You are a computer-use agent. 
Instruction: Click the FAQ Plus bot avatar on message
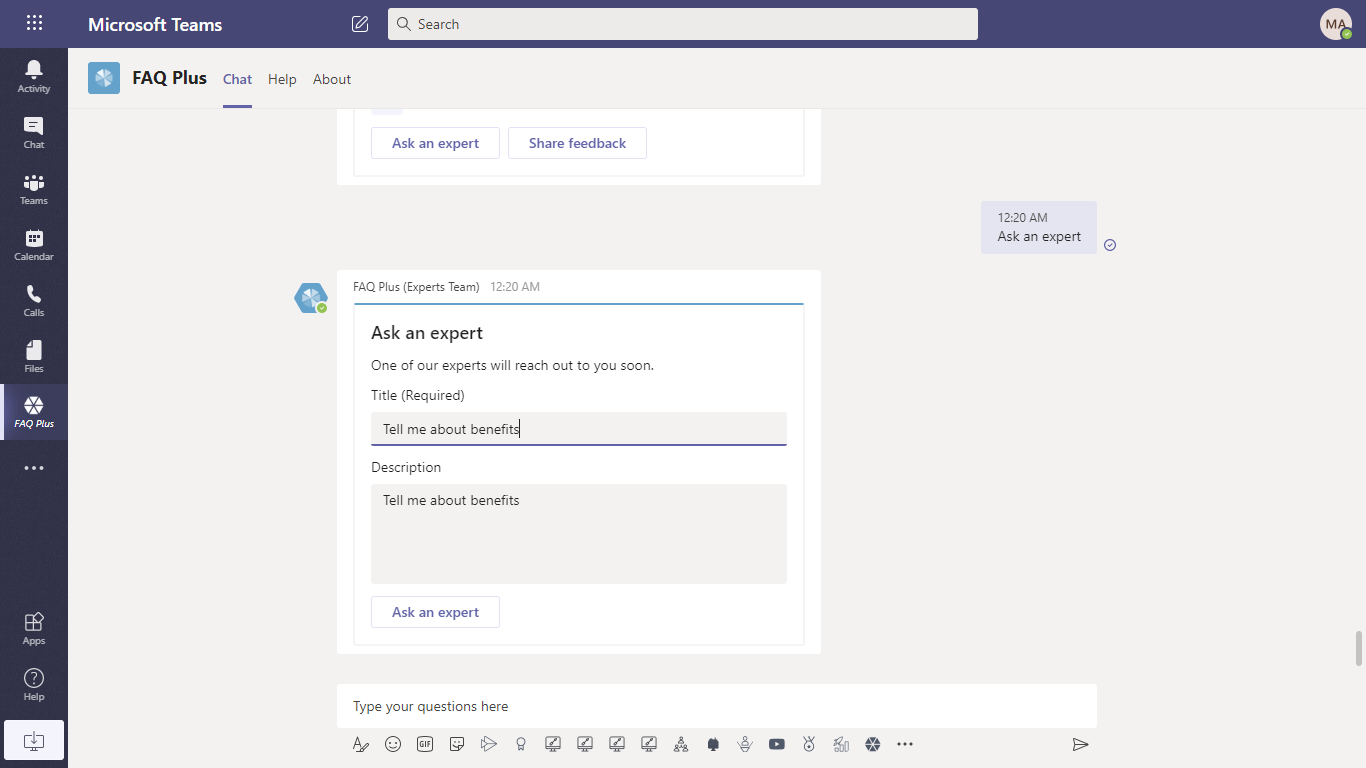pyautogui.click(x=311, y=298)
